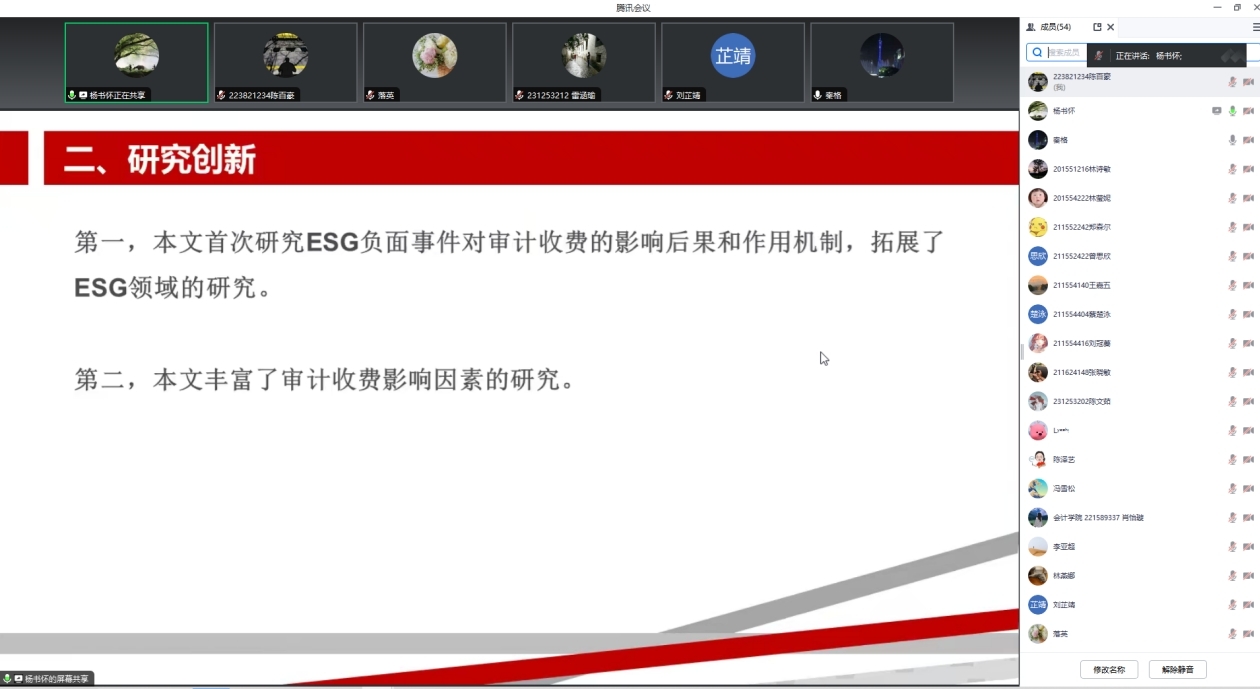The image size is (1260, 689).
Task: Toggle camera icon for 223821234陈百蒙
Action: tap(1248, 82)
